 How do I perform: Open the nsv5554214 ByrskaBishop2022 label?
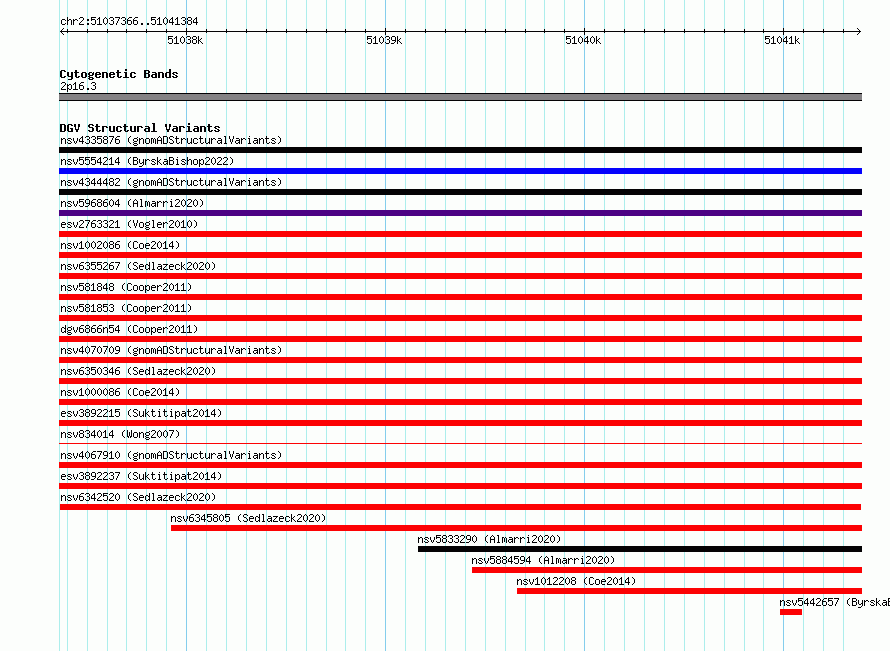tap(147, 161)
